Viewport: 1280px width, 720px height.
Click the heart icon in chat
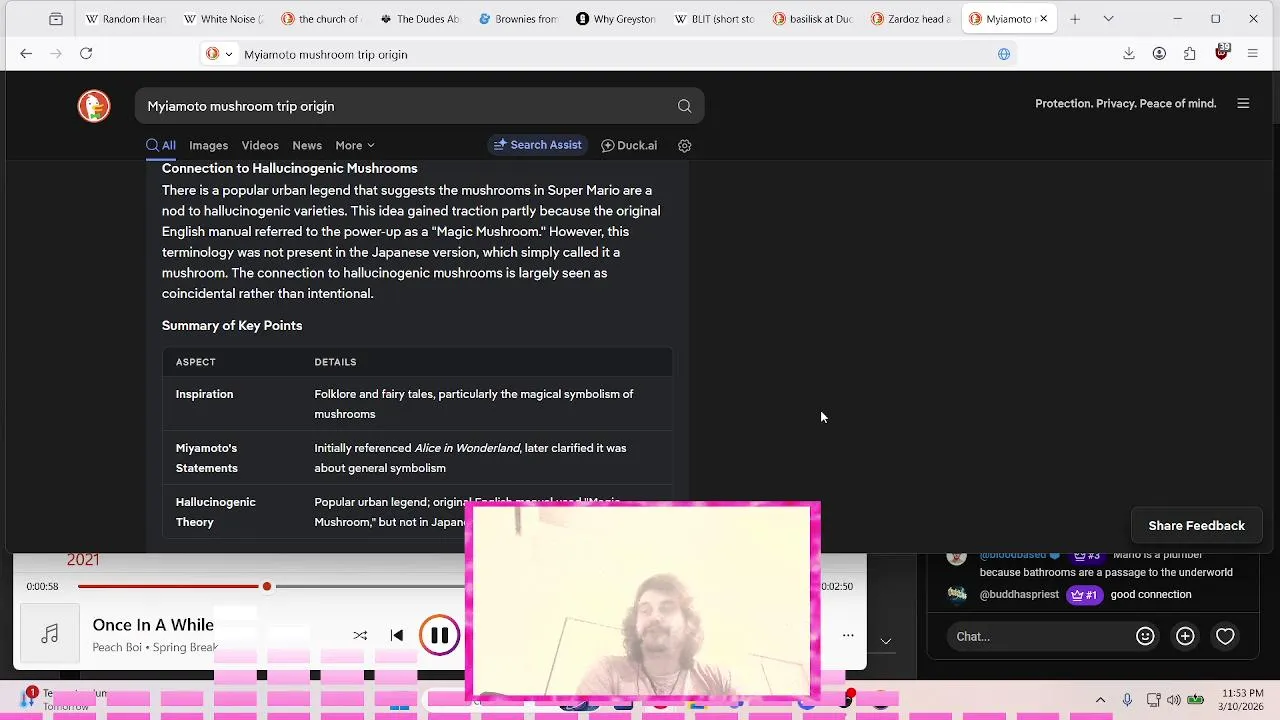click(x=1225, y=636)
